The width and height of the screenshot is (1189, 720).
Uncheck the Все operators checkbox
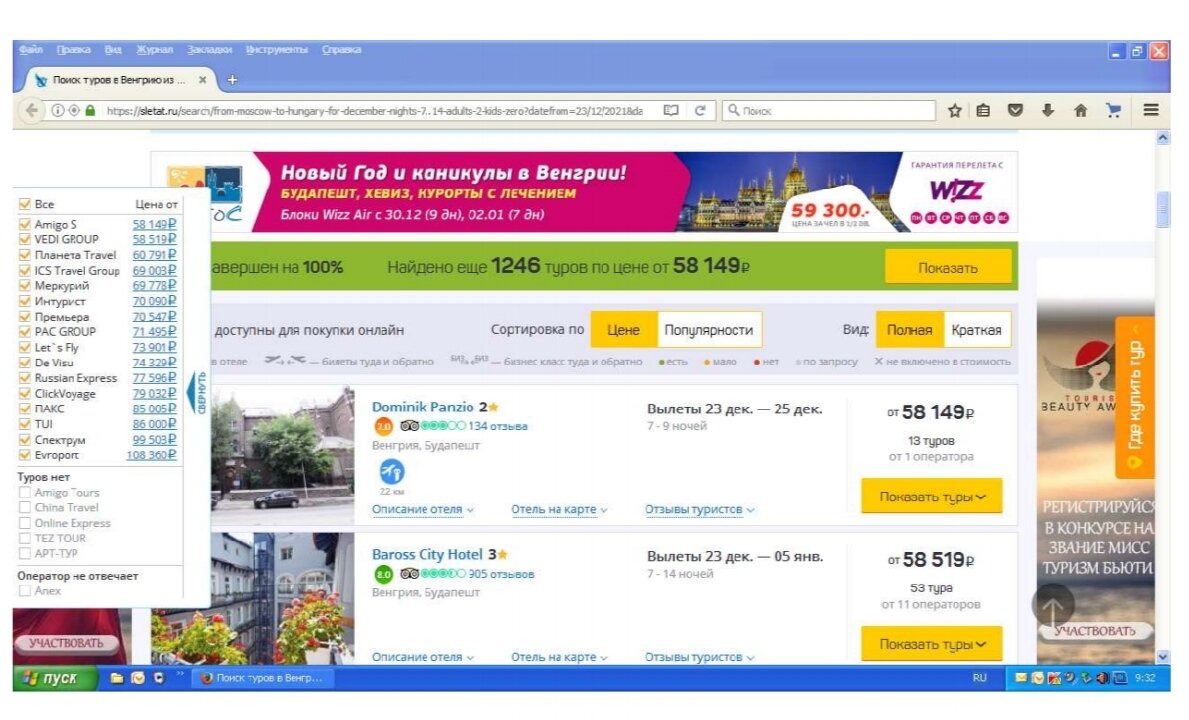[24, 204]
